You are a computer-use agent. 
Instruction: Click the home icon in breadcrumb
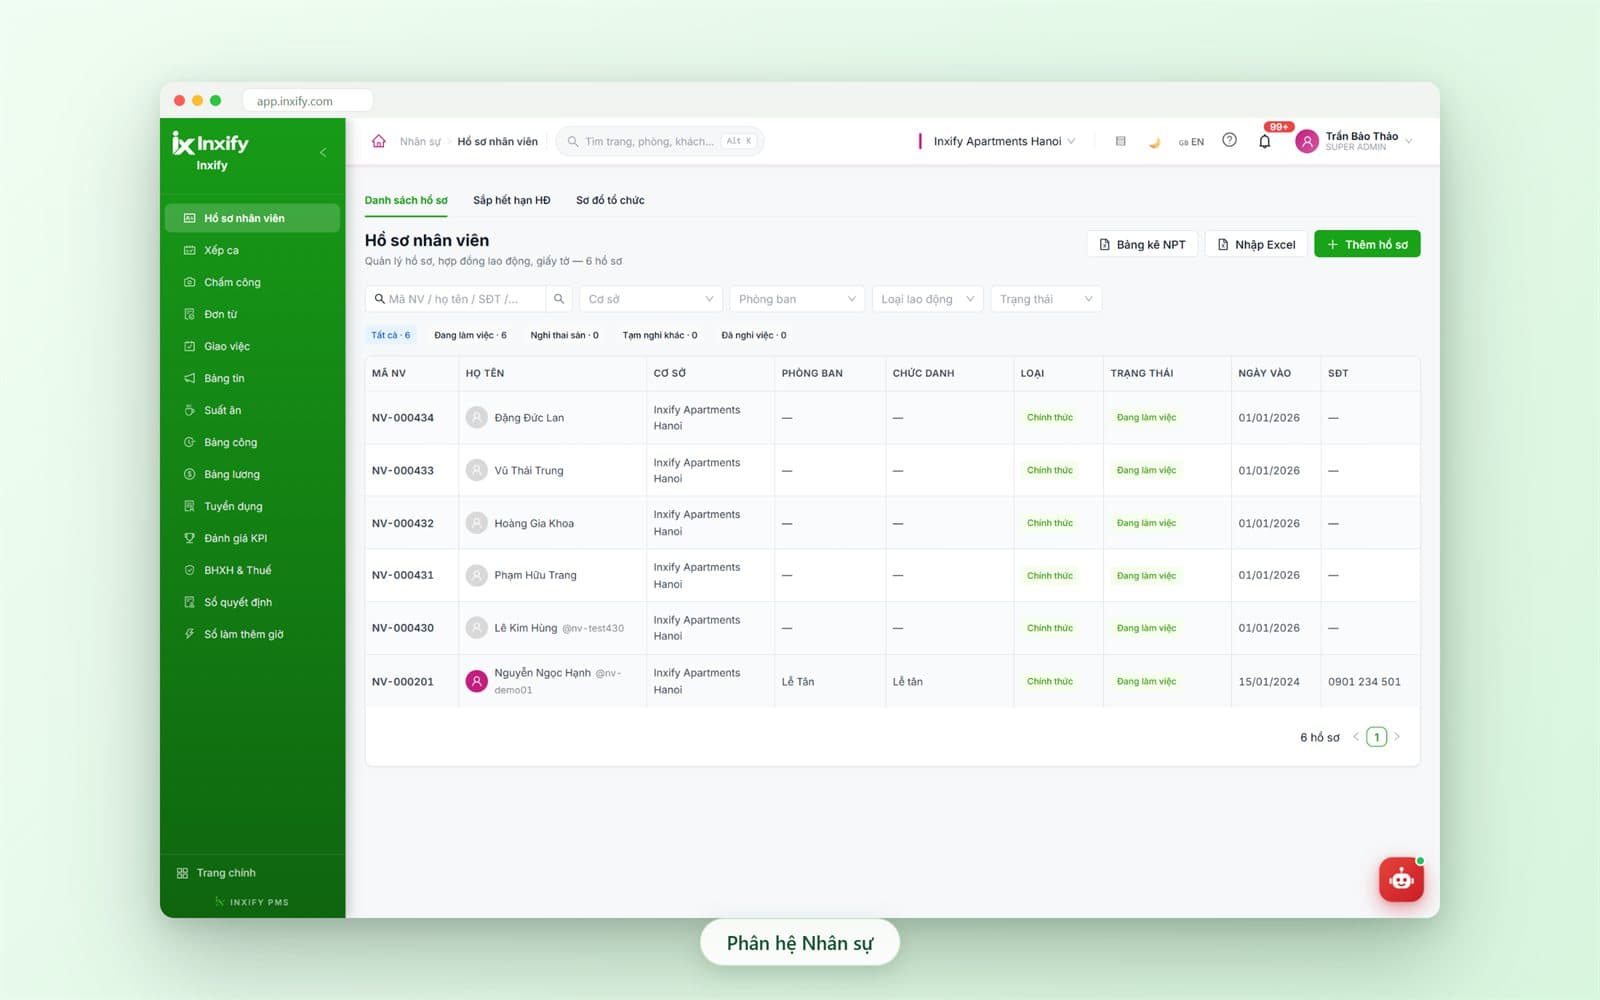[x=378, y=141]
